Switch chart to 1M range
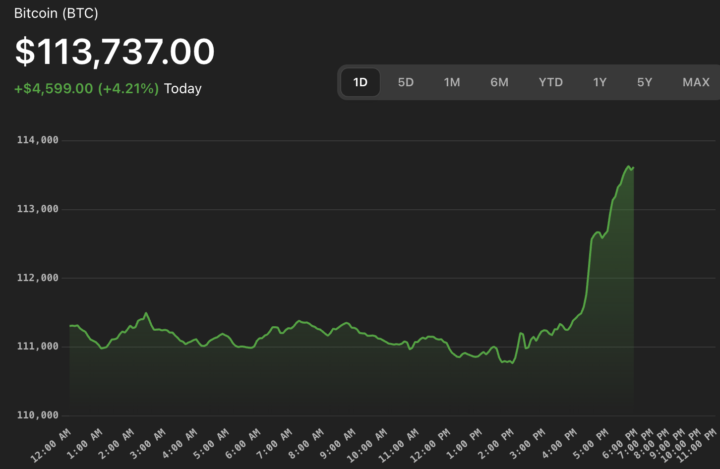This screenshot has height=469, width=720. 452,82
